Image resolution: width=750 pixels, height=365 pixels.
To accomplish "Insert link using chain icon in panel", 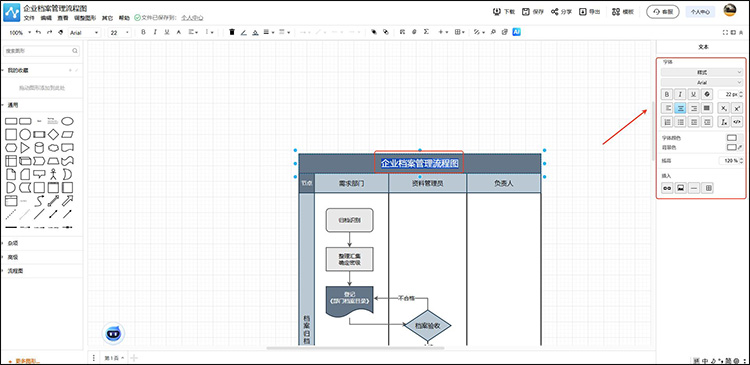I will 667,188.
